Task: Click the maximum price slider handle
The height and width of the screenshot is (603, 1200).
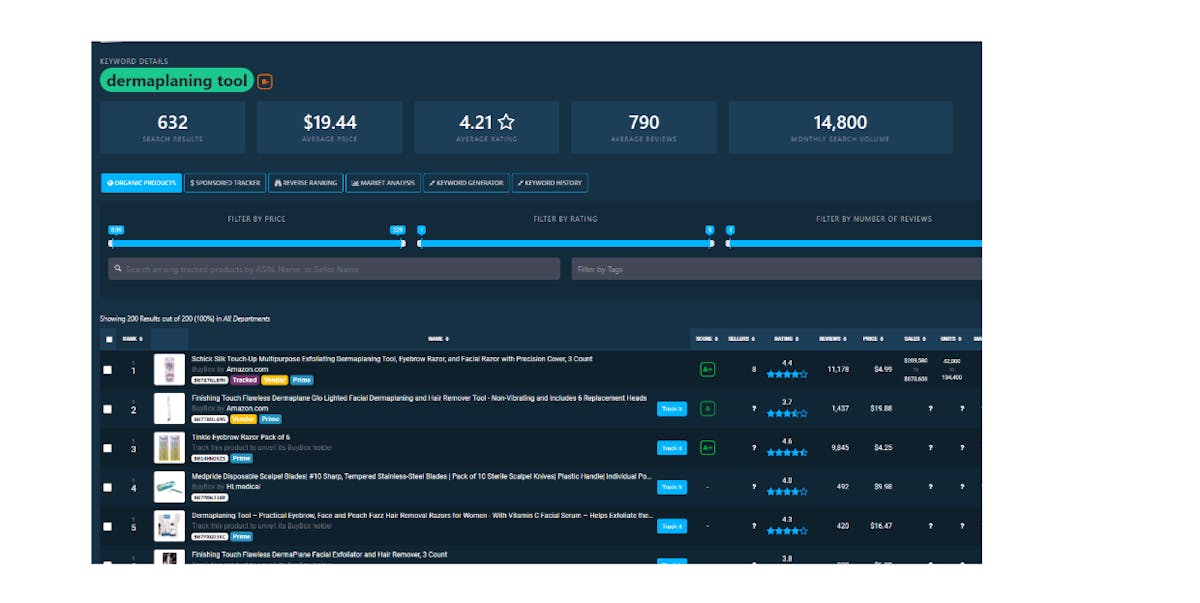Action: tap(403, 242)
